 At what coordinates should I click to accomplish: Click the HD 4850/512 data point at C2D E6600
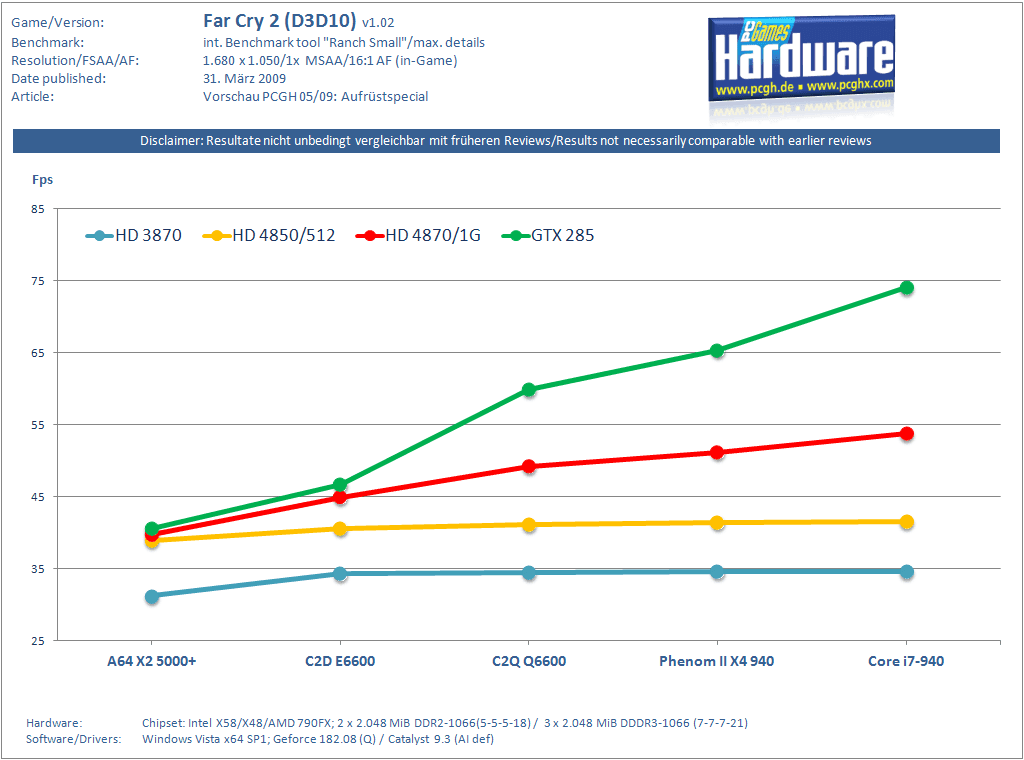(340, 529)
